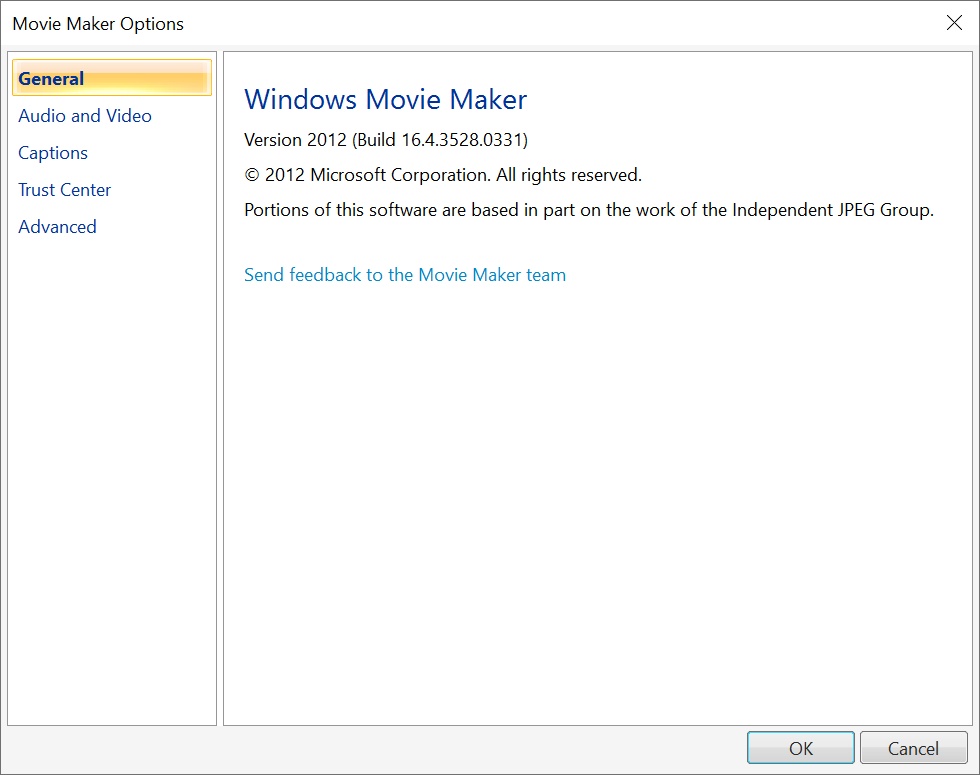Click the Version 2012 build number text
This screenshot has width=980, height=775.
[386, 140]
